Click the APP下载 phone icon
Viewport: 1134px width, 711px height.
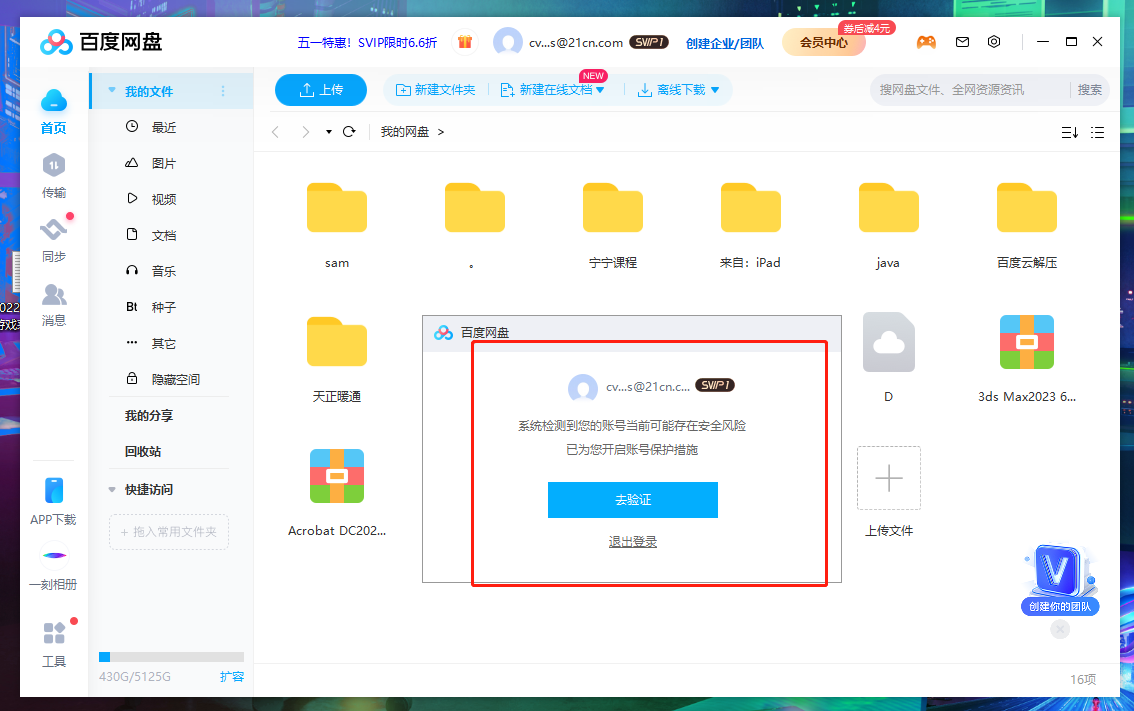(54, 490)
